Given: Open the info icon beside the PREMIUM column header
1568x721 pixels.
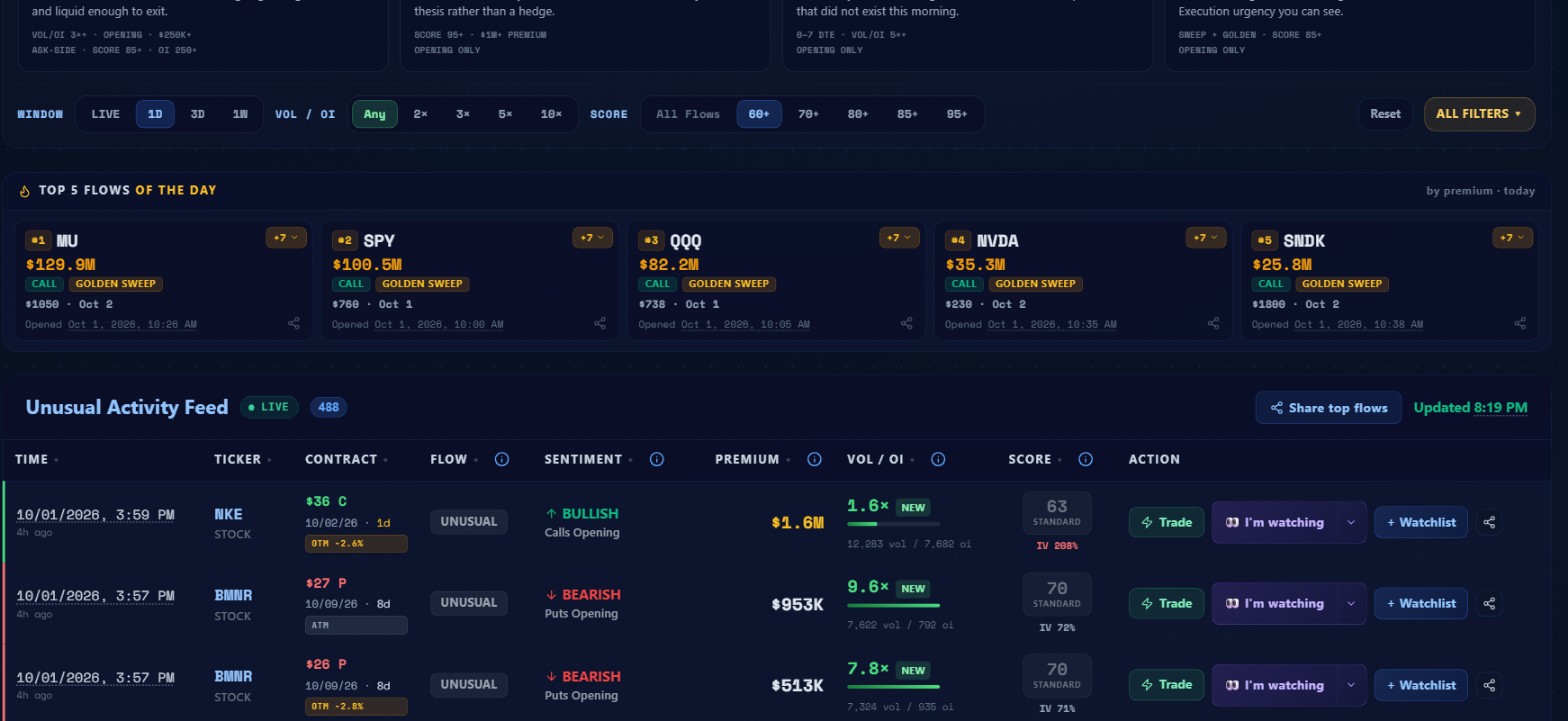Looking at the screenshot, I should coord(814,459).
